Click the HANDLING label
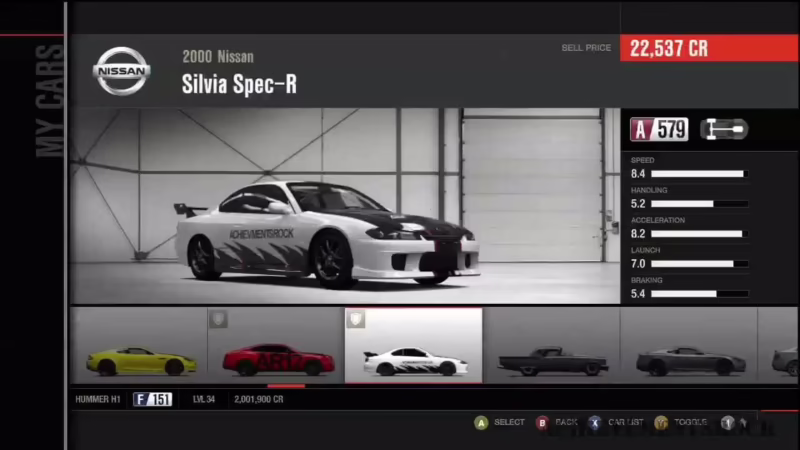800x450 pixels. point(649,190)
